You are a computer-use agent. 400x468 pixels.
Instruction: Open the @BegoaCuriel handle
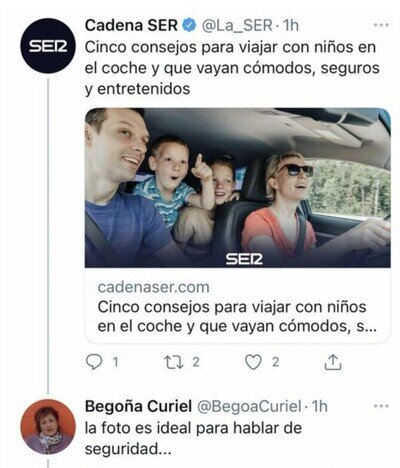(x=249, y=406)
